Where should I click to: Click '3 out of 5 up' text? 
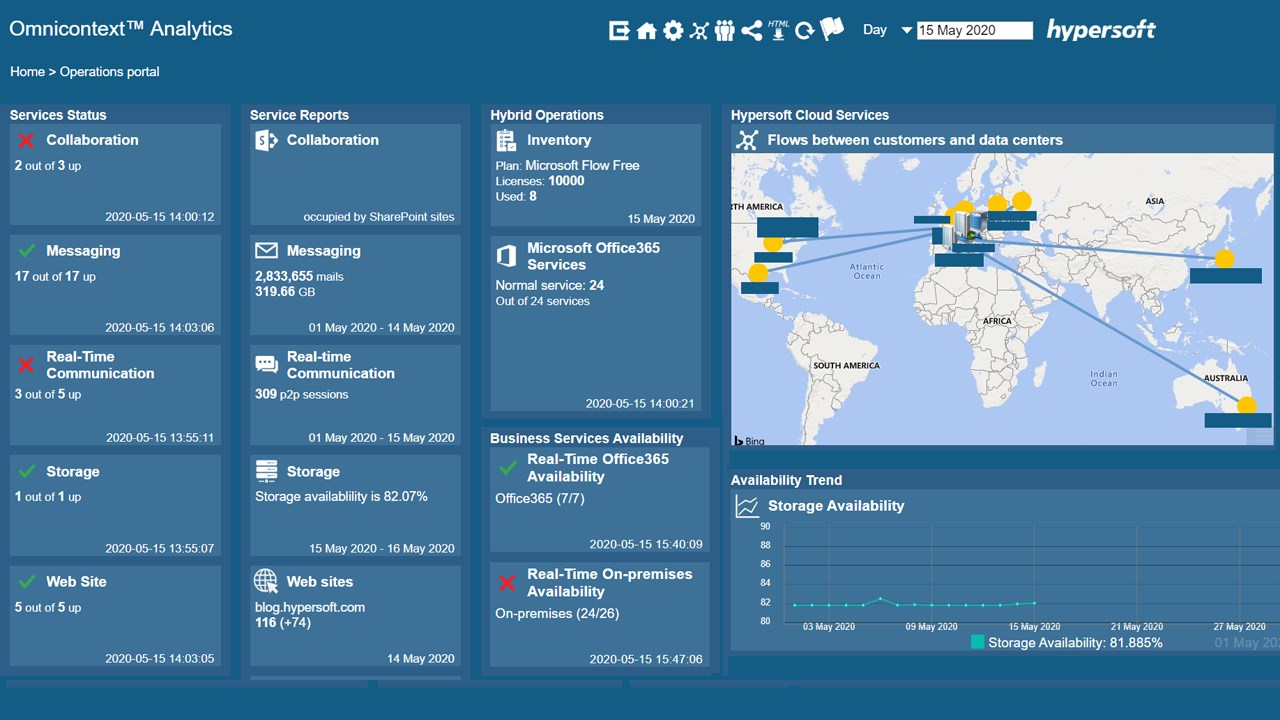point(48,394)
